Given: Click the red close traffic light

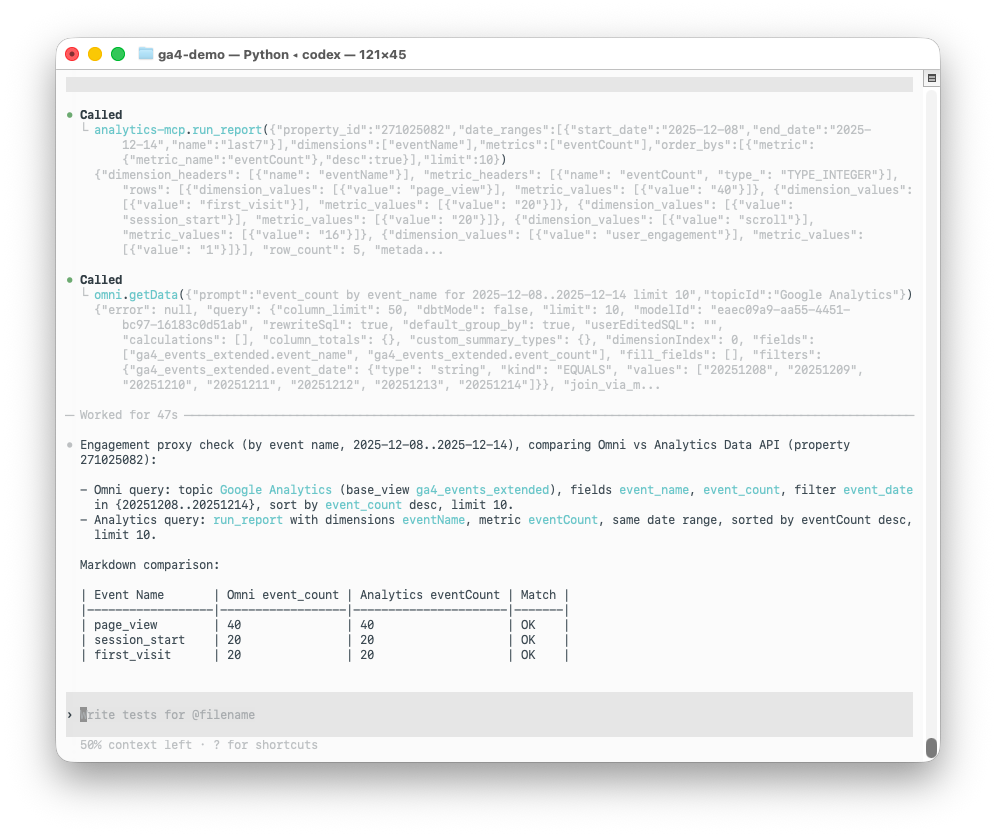Looking at the screenshot, I should coord(71,55).
